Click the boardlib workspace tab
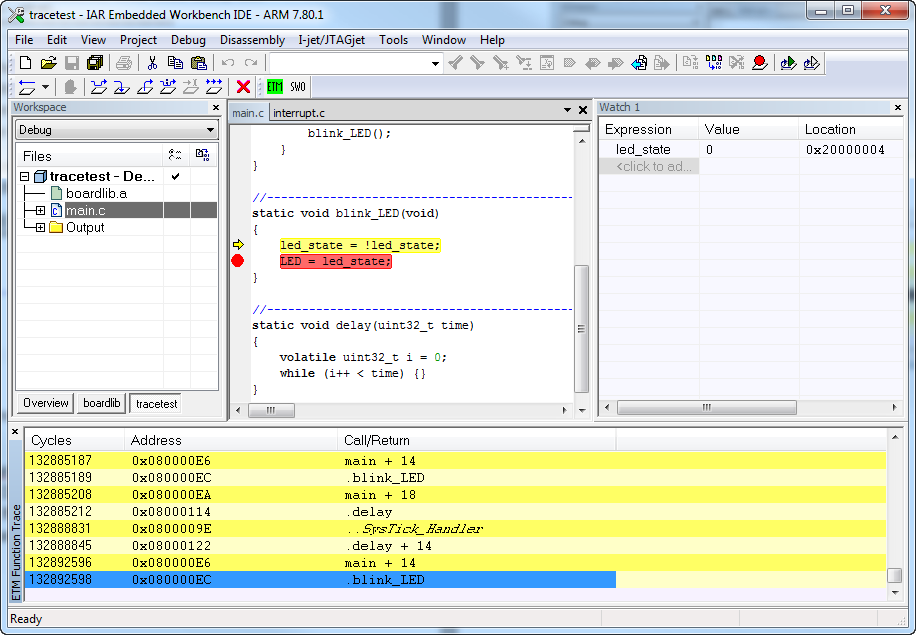916x635 pixels. (x=102, y=403)
